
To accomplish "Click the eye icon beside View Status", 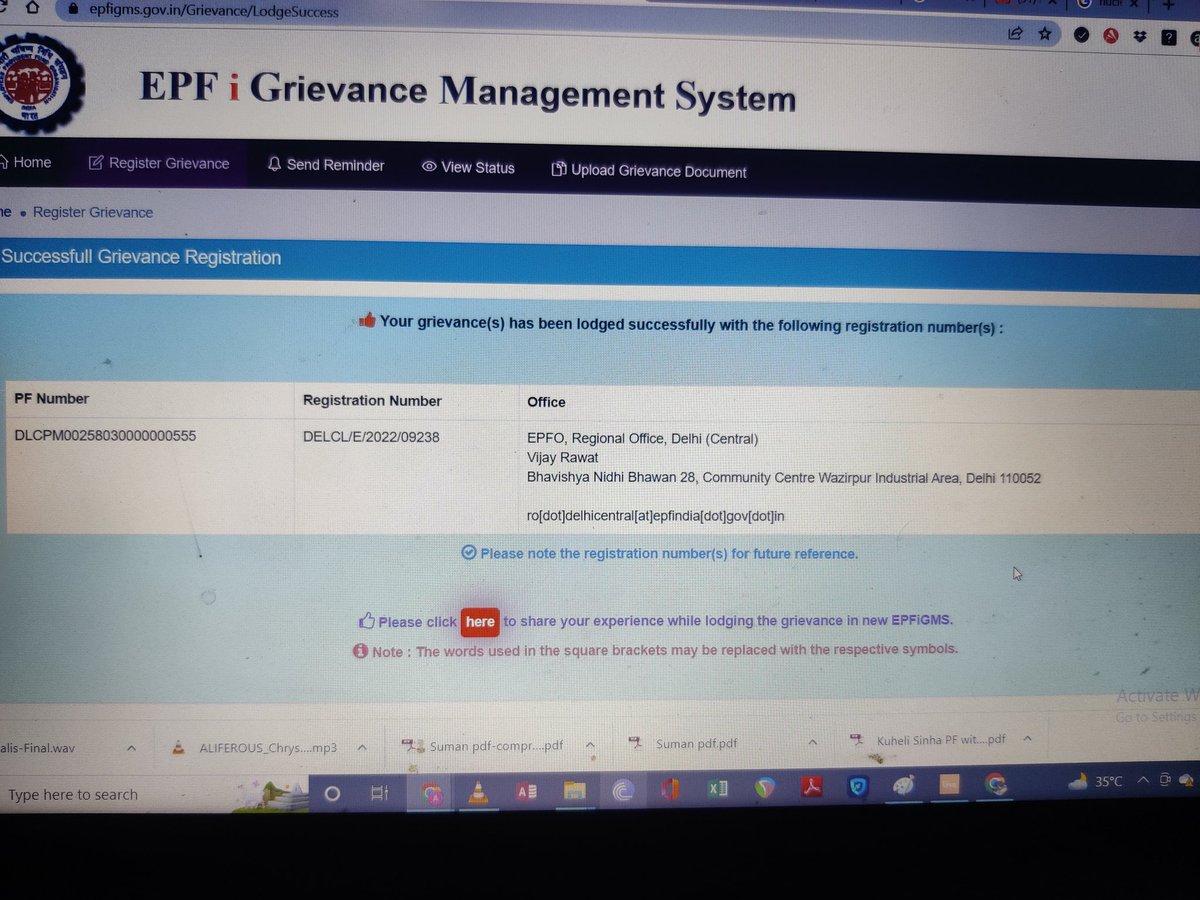I will [x=429, y=167].
